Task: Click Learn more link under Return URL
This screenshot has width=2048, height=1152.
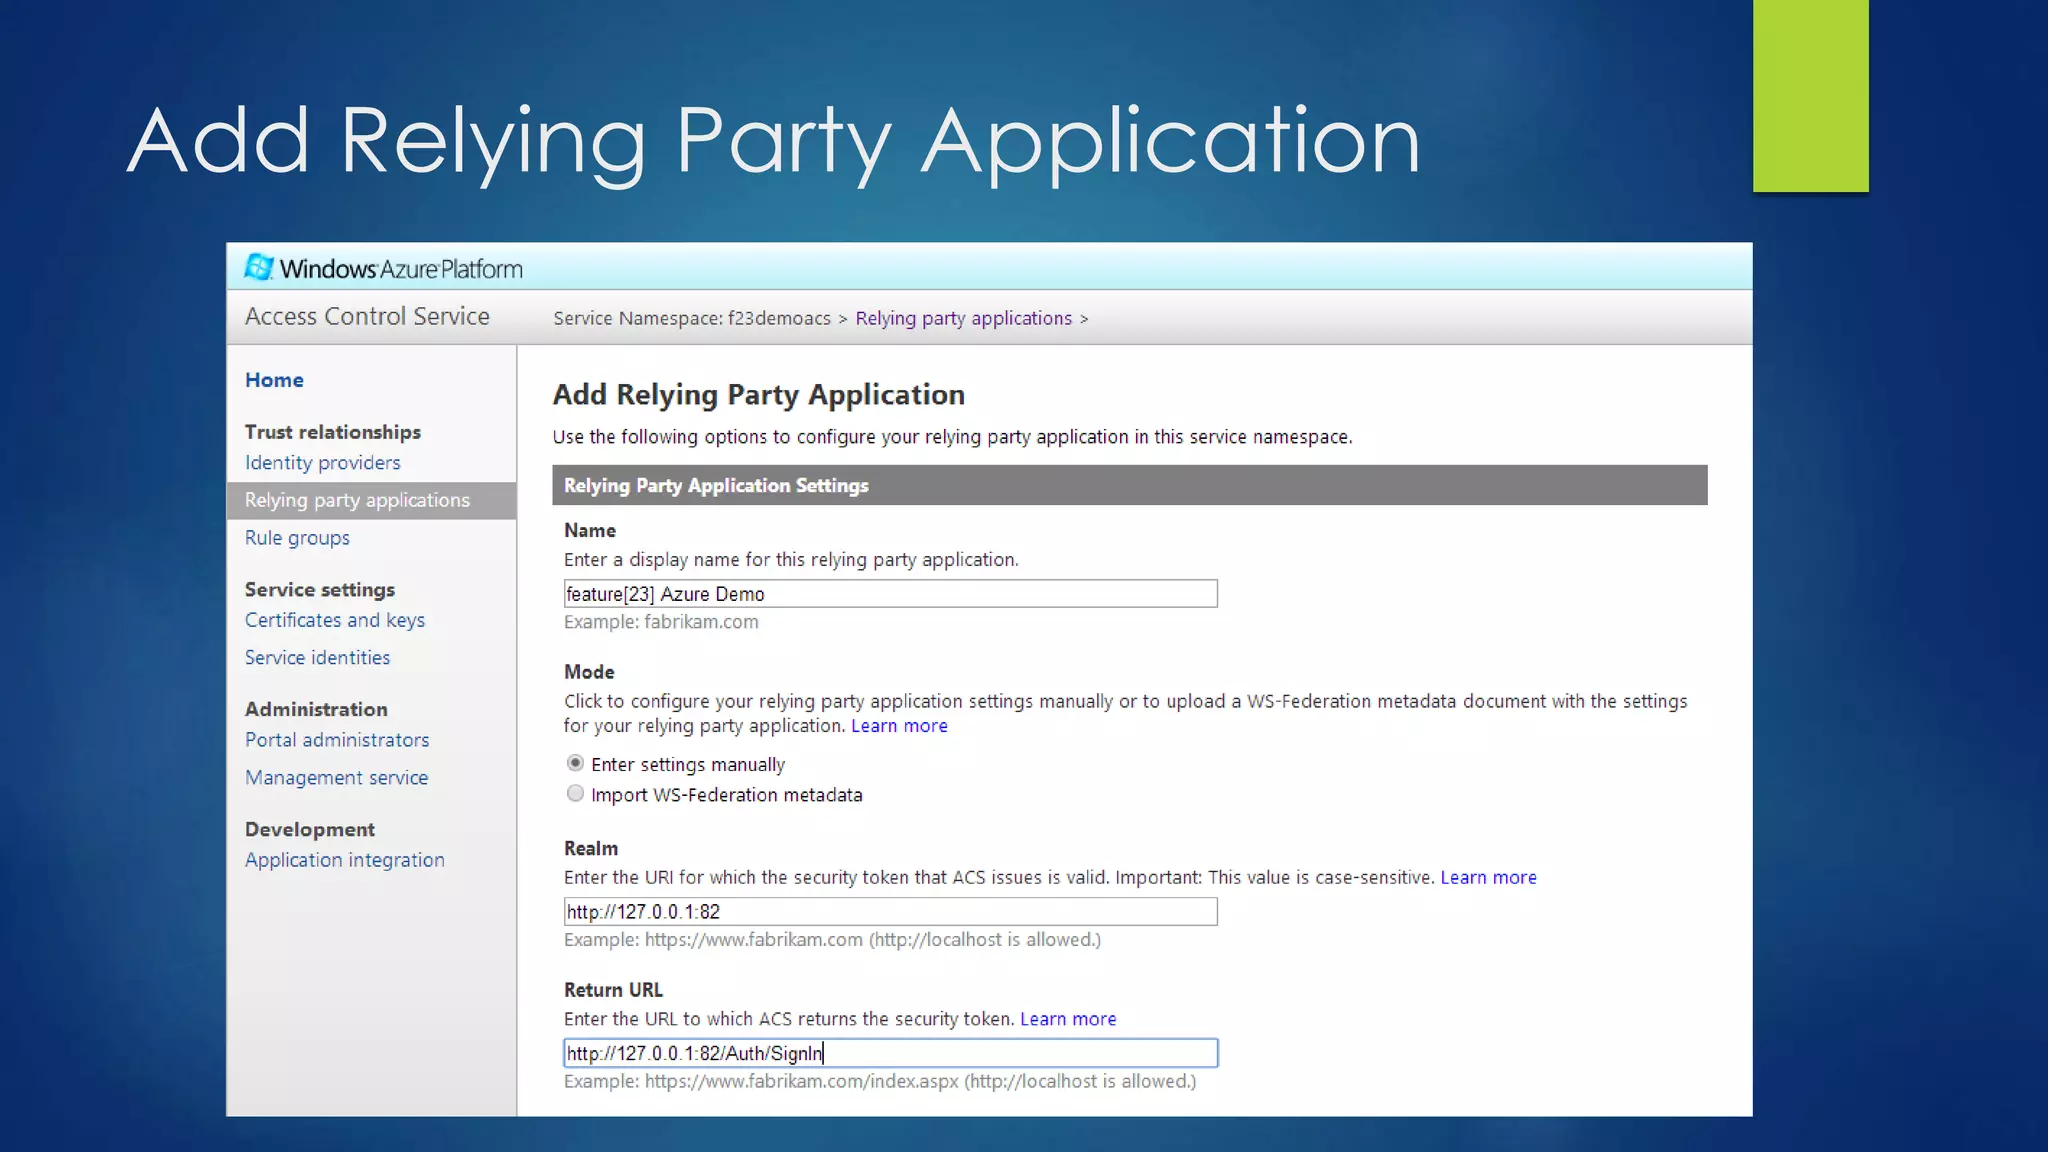Action: (x=1068, y=1019)
